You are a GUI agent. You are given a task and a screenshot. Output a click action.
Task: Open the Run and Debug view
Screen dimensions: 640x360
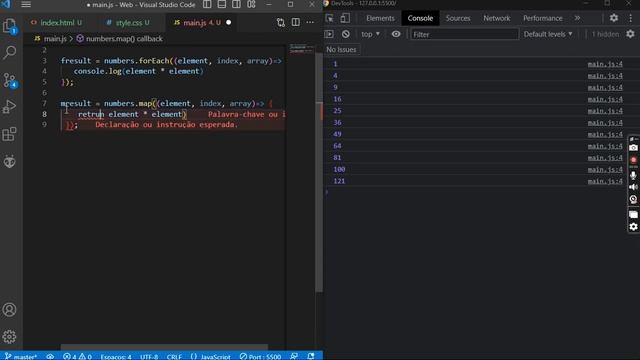pyautogui.click(x=9, y=107)
